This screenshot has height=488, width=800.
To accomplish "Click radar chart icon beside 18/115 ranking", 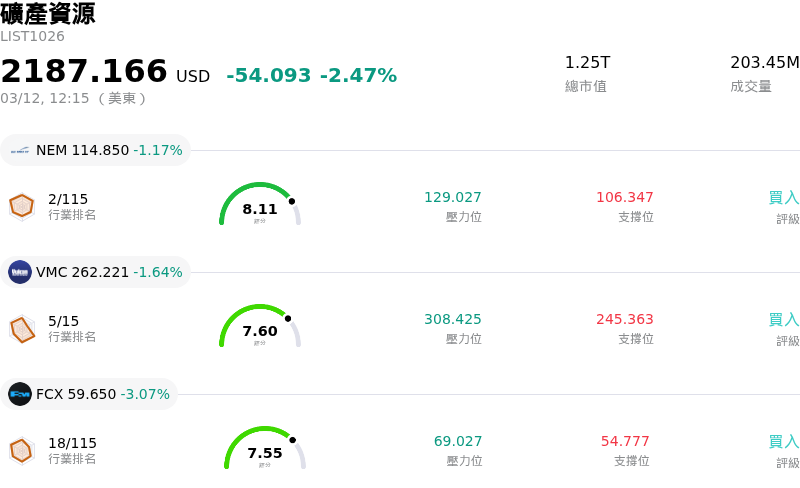I will pos(22,450).
